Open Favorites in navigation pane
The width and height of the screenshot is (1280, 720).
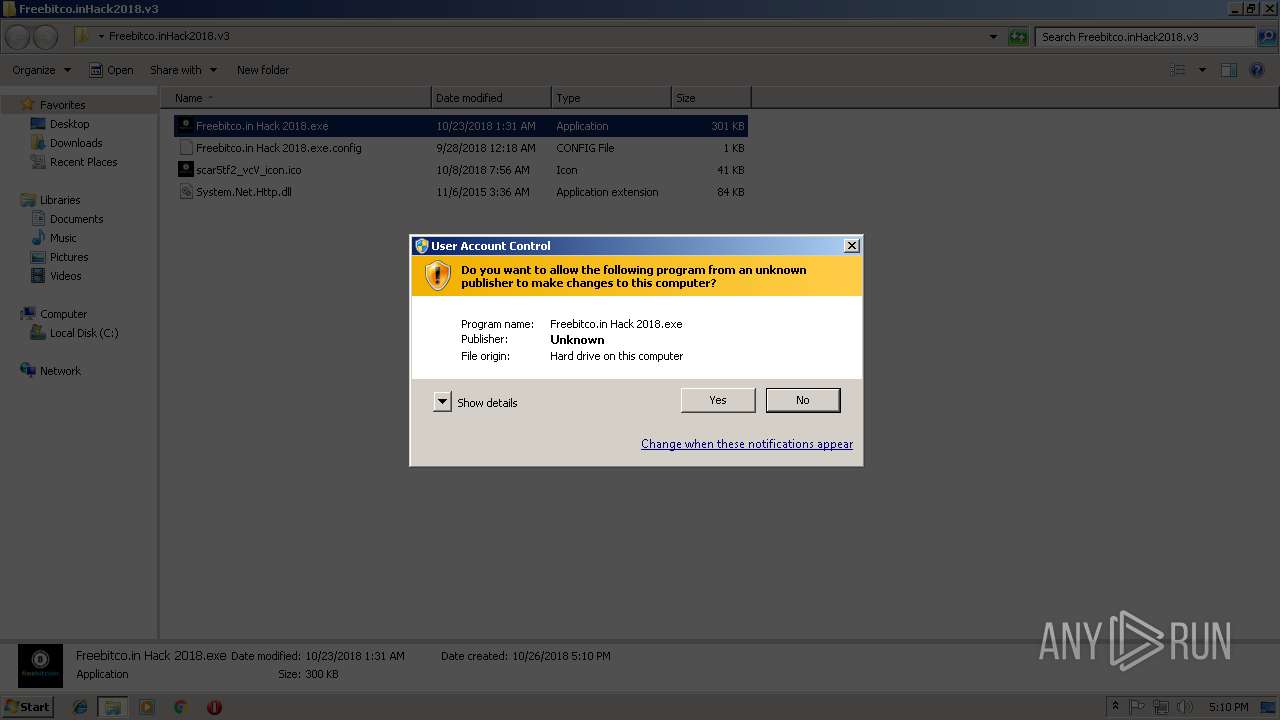coord(62,105)
